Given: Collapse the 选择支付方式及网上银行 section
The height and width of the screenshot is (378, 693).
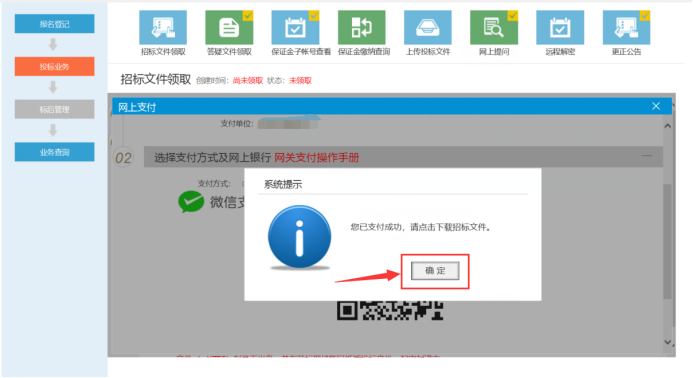Looking at the screenshot, I should click(x=647, y=156).
